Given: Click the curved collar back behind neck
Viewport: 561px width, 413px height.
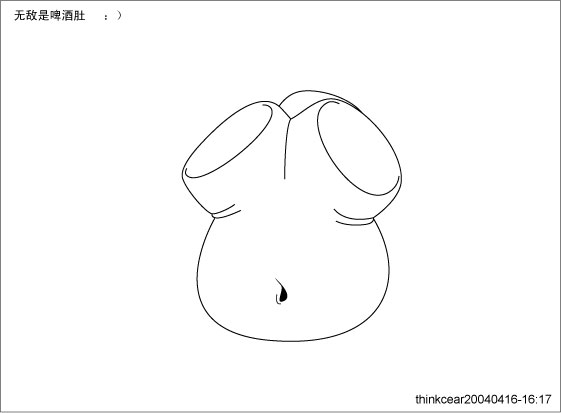Looking at the screenshot, I should click(318, 98).
